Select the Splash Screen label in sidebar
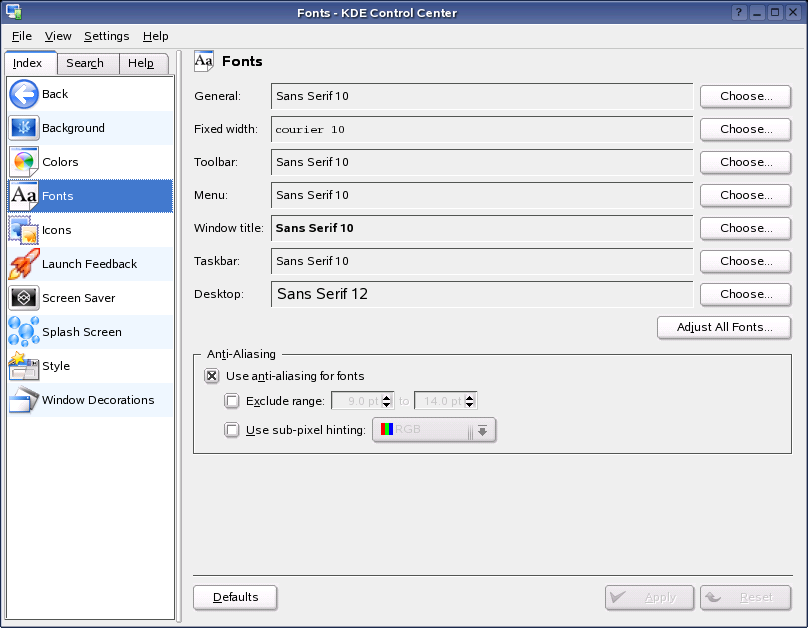Viewport: 808px width, 628px height. point(82,332)
